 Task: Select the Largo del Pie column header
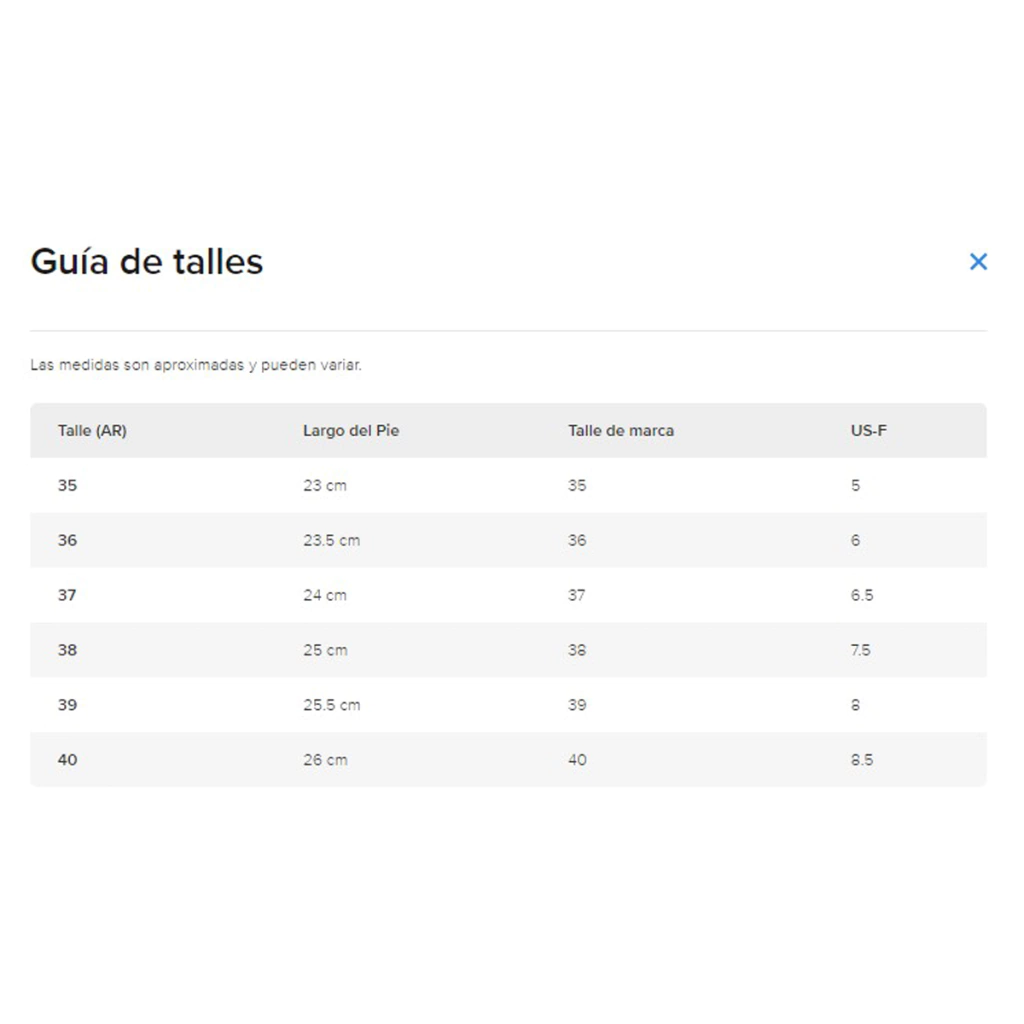pyautogui.click(x=351, y=431)
